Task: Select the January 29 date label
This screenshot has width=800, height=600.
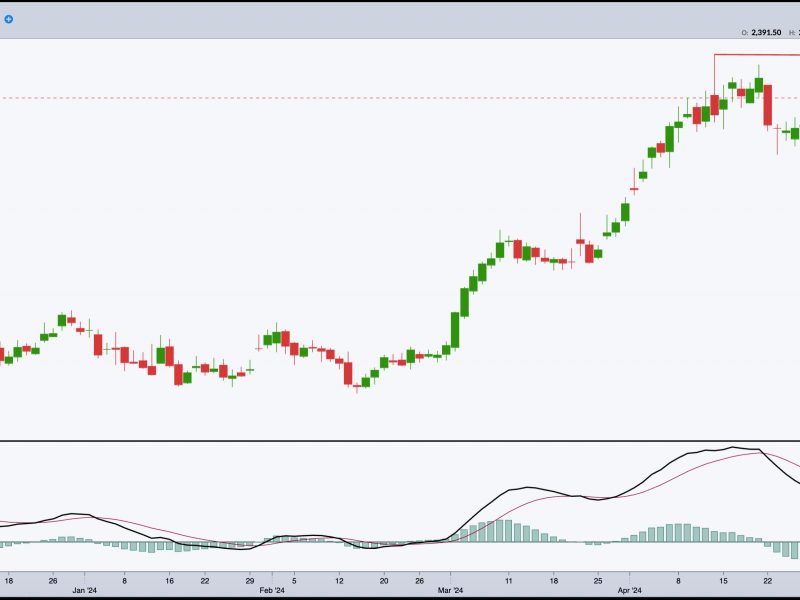Action: [249, 581]
